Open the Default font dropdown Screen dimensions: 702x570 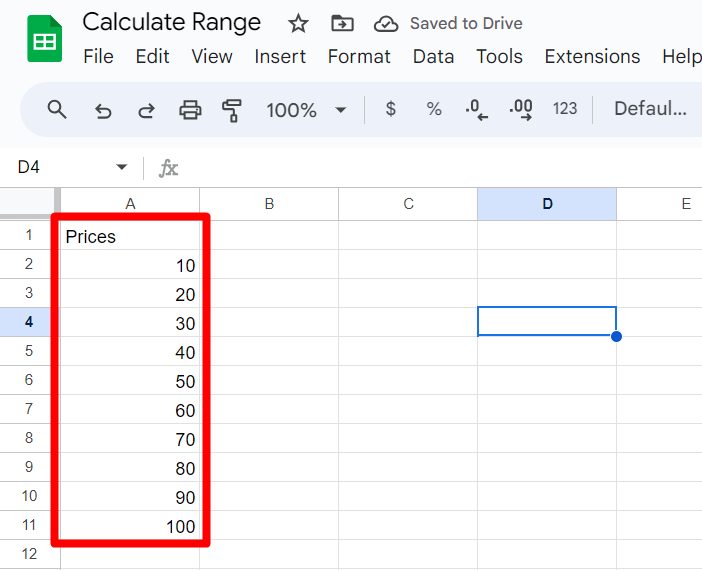pos(650,108)
